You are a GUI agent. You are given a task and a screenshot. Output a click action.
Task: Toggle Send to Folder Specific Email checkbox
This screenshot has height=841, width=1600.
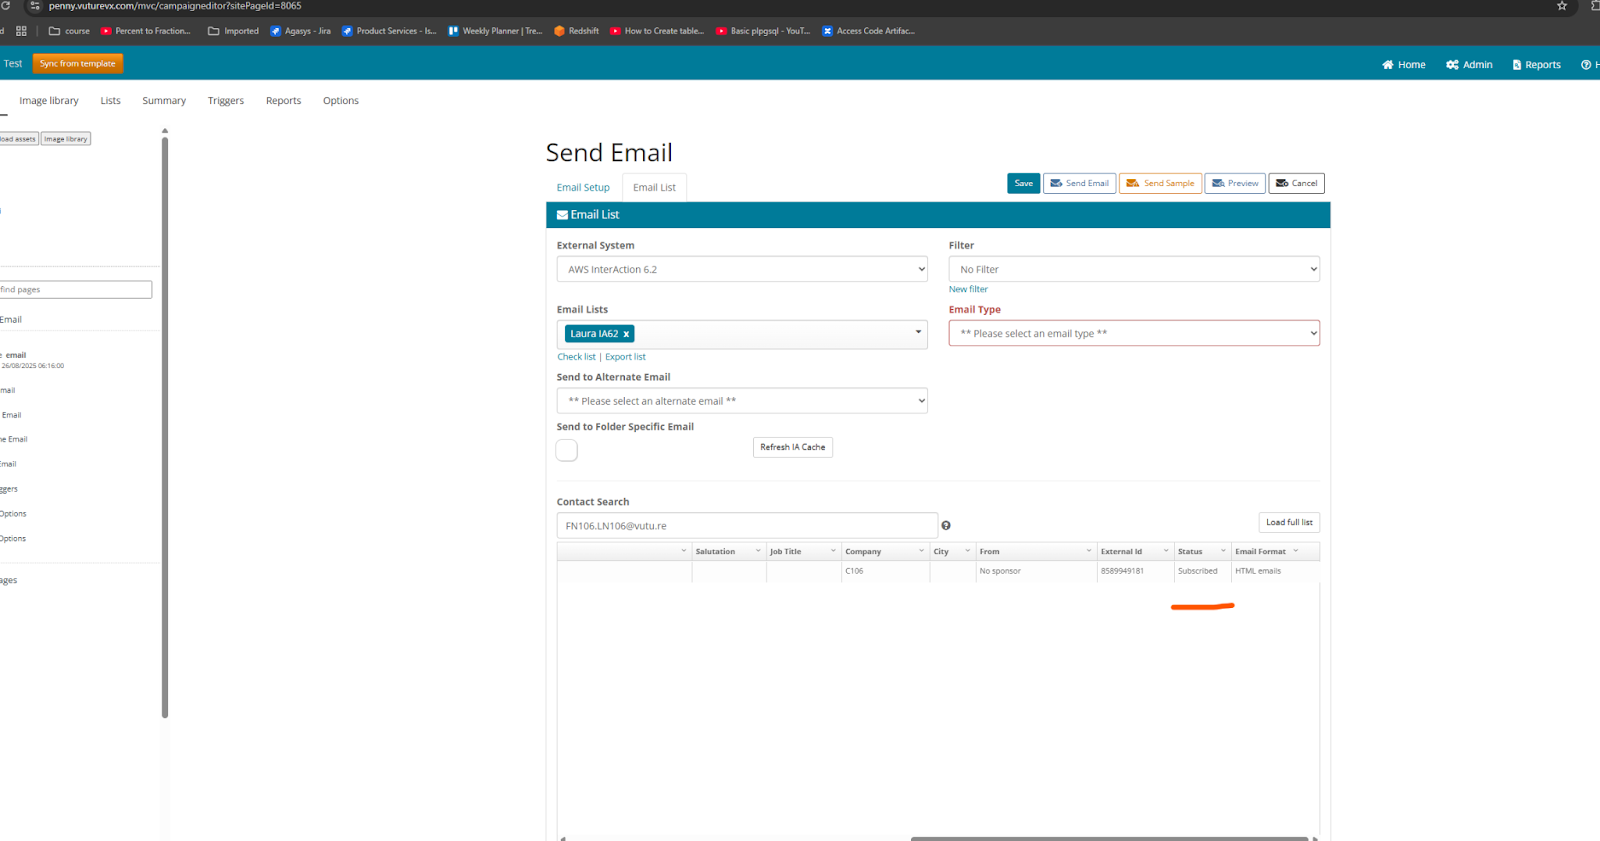point(567,450)
